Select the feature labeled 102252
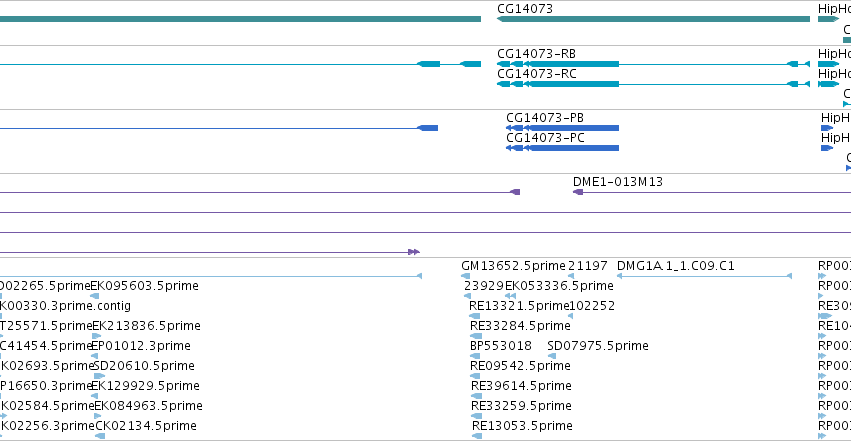Screen dimensions: 851x441 pyautogui.click(x=592, y=306)
